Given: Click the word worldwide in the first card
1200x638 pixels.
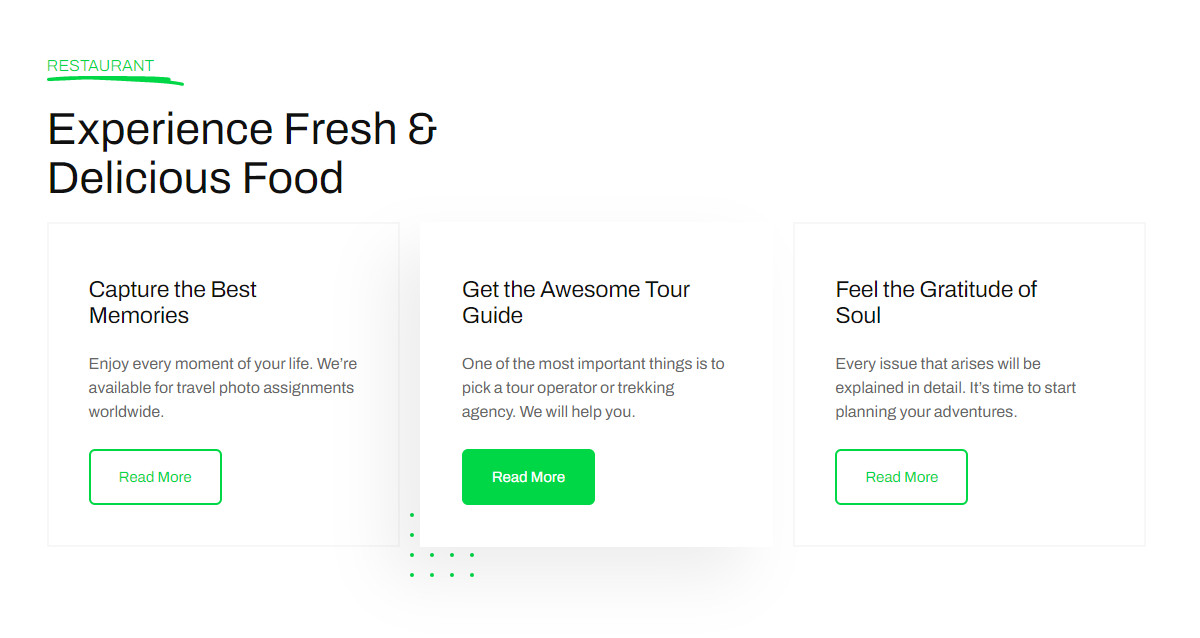Looking at the screenshot, I should [126, 412].
